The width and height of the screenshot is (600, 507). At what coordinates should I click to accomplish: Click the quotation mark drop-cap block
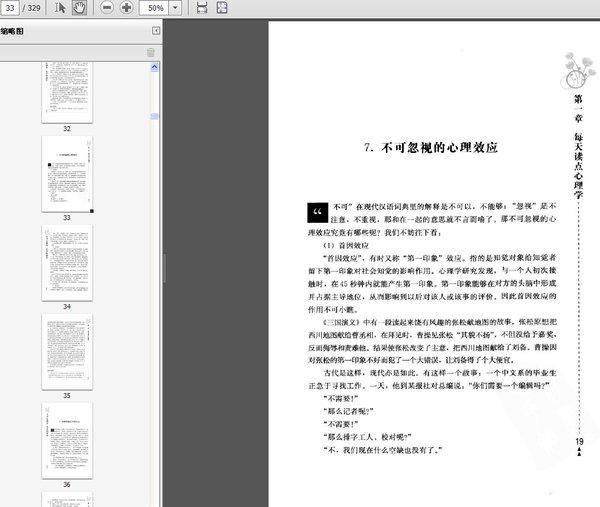click(x=318, y=213)
